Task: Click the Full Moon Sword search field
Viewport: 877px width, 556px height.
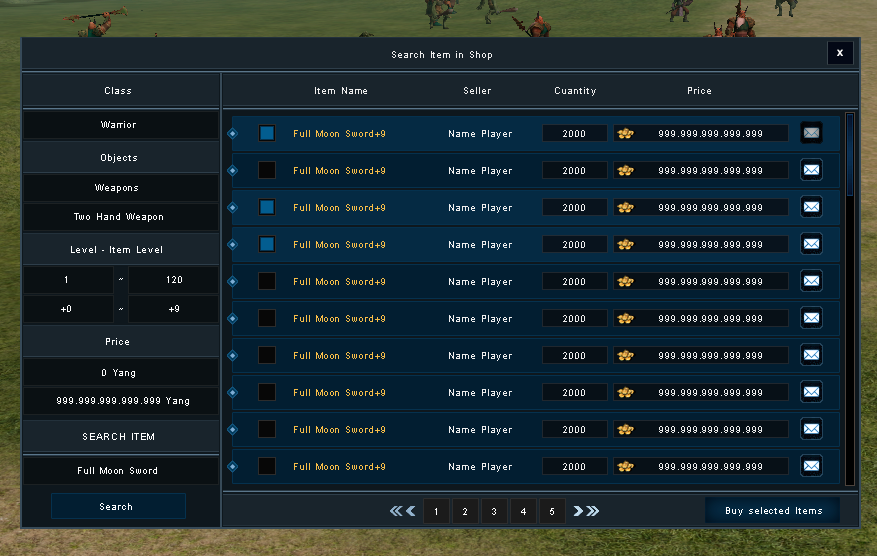Action: (x=121, y=471)
